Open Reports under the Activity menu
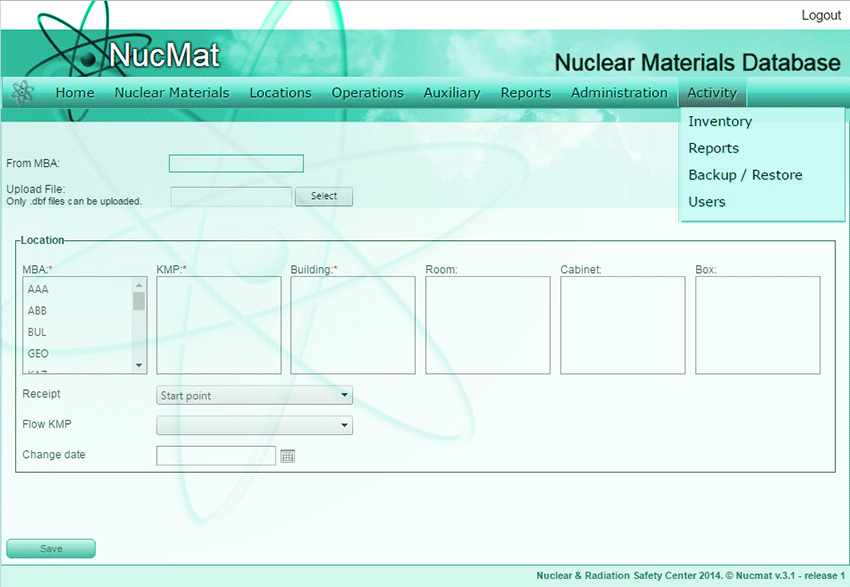This screenshot has width=850, height=587. pyautogui.click(x=713, y=149)
